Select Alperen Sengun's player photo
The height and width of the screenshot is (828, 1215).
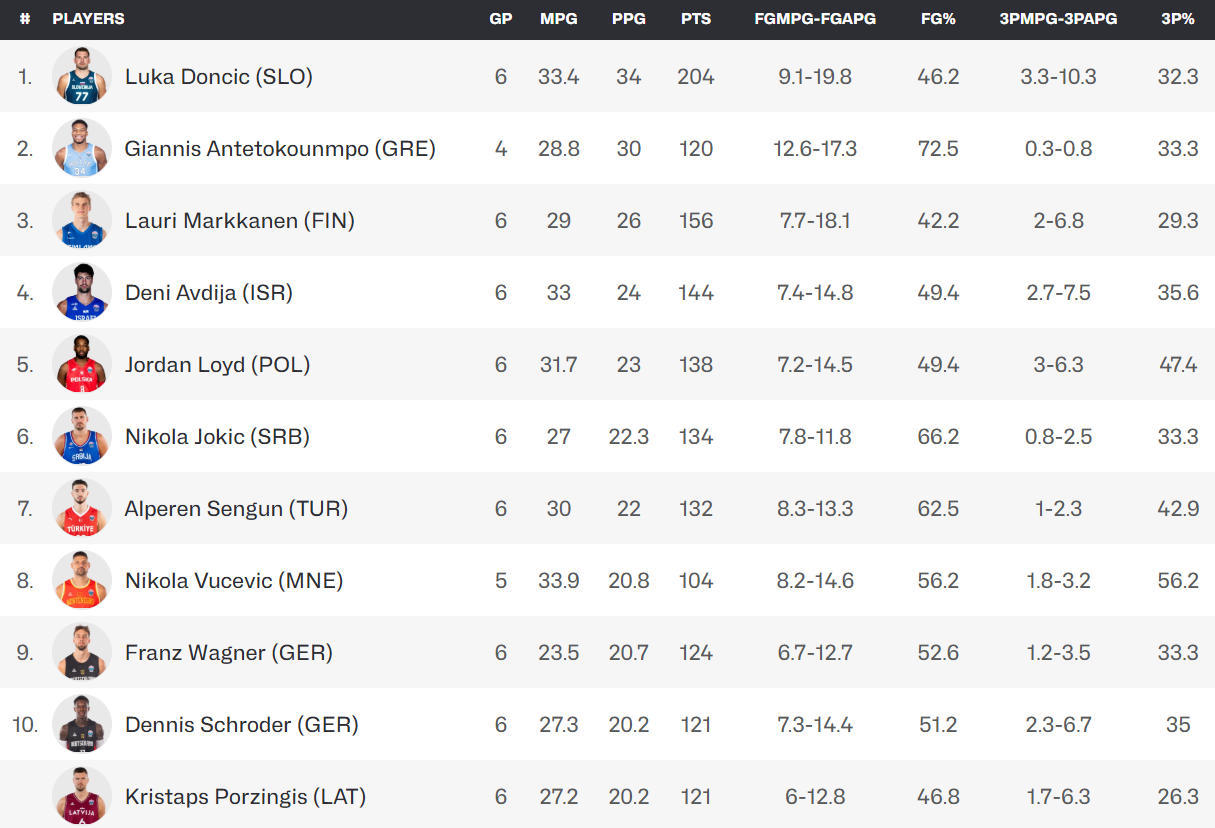(82, 508)
